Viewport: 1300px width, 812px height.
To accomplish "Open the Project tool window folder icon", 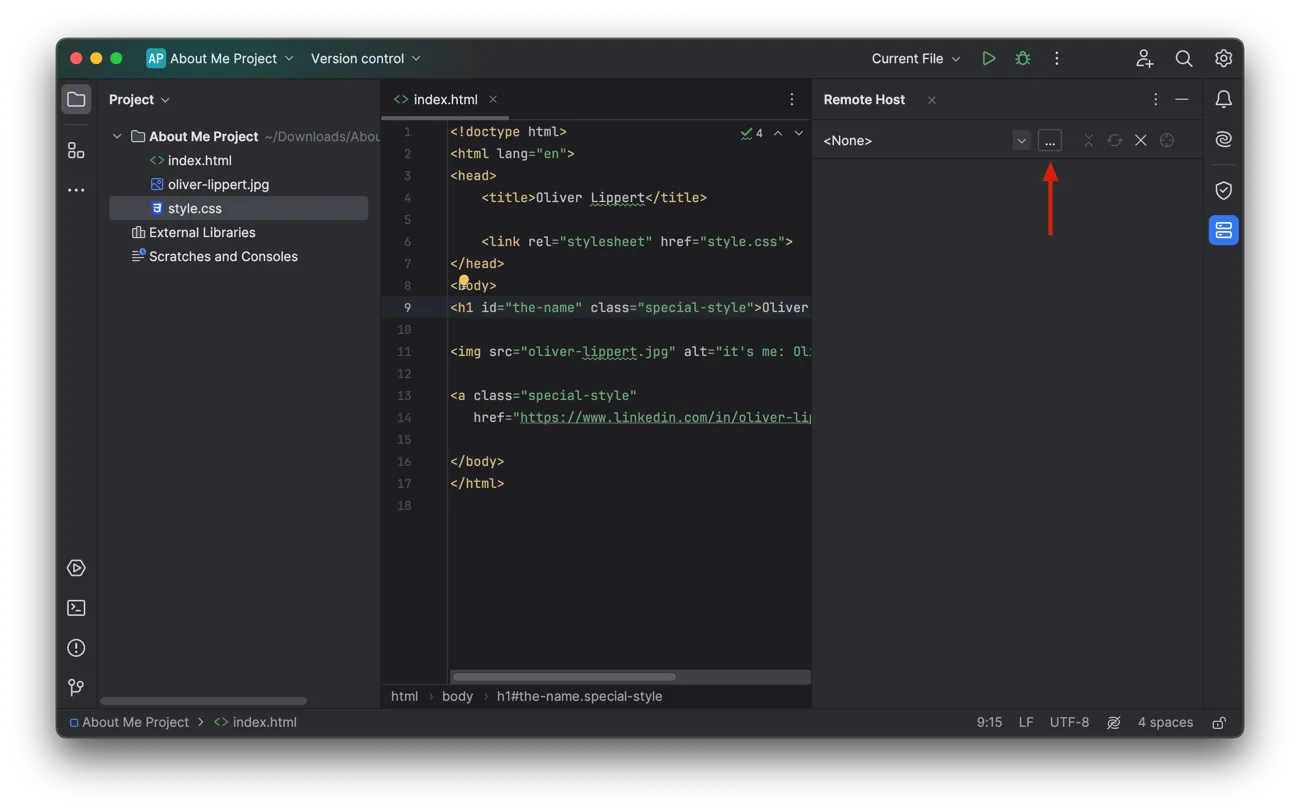I will [76, 99].
